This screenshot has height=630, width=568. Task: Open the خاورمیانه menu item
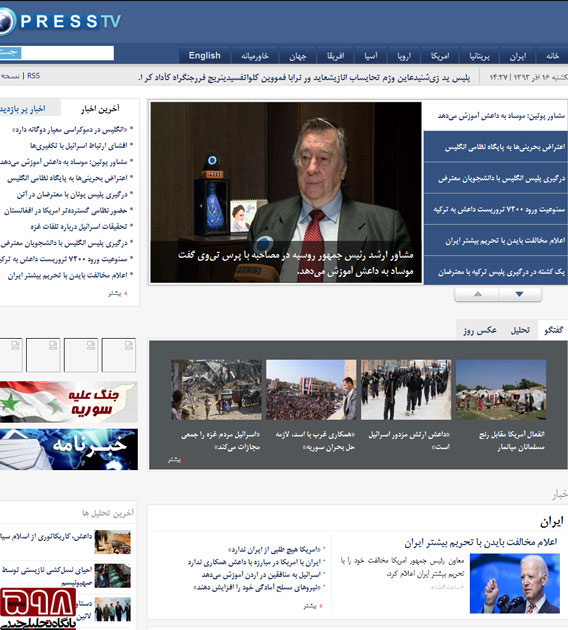(x=255, y=56)
